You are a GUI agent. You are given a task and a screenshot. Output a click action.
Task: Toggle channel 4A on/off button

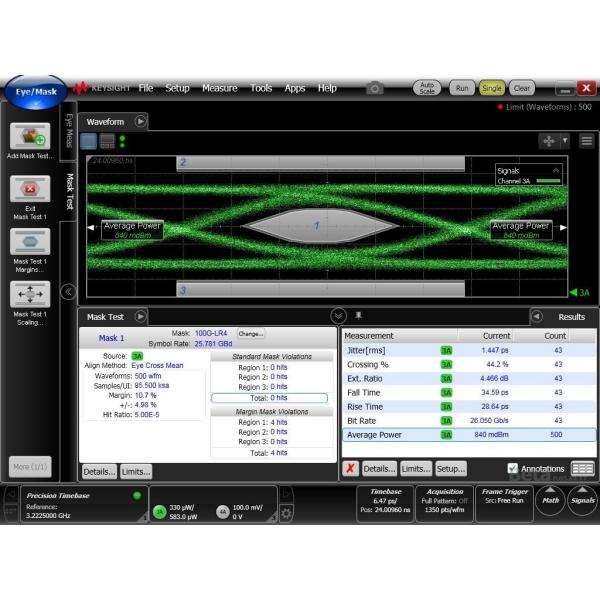coord(222,511)
